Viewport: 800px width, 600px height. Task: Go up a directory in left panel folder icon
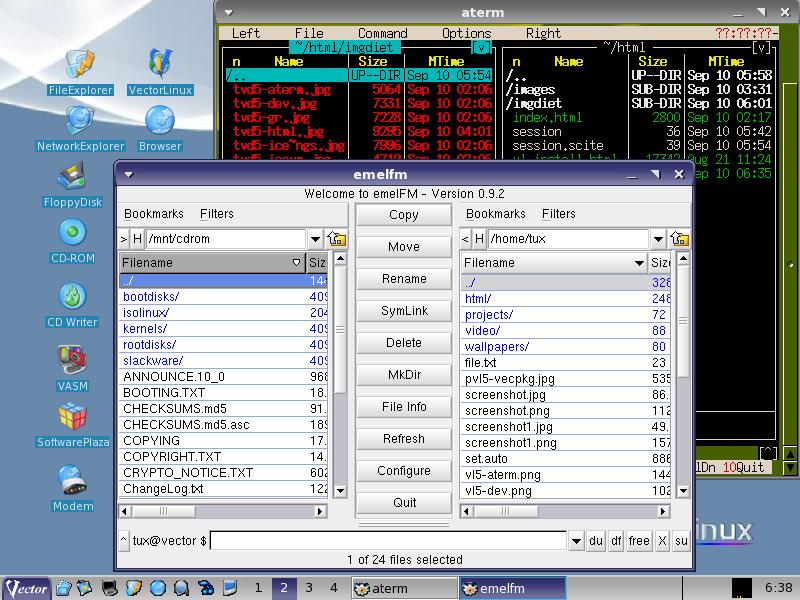[337, 239]
